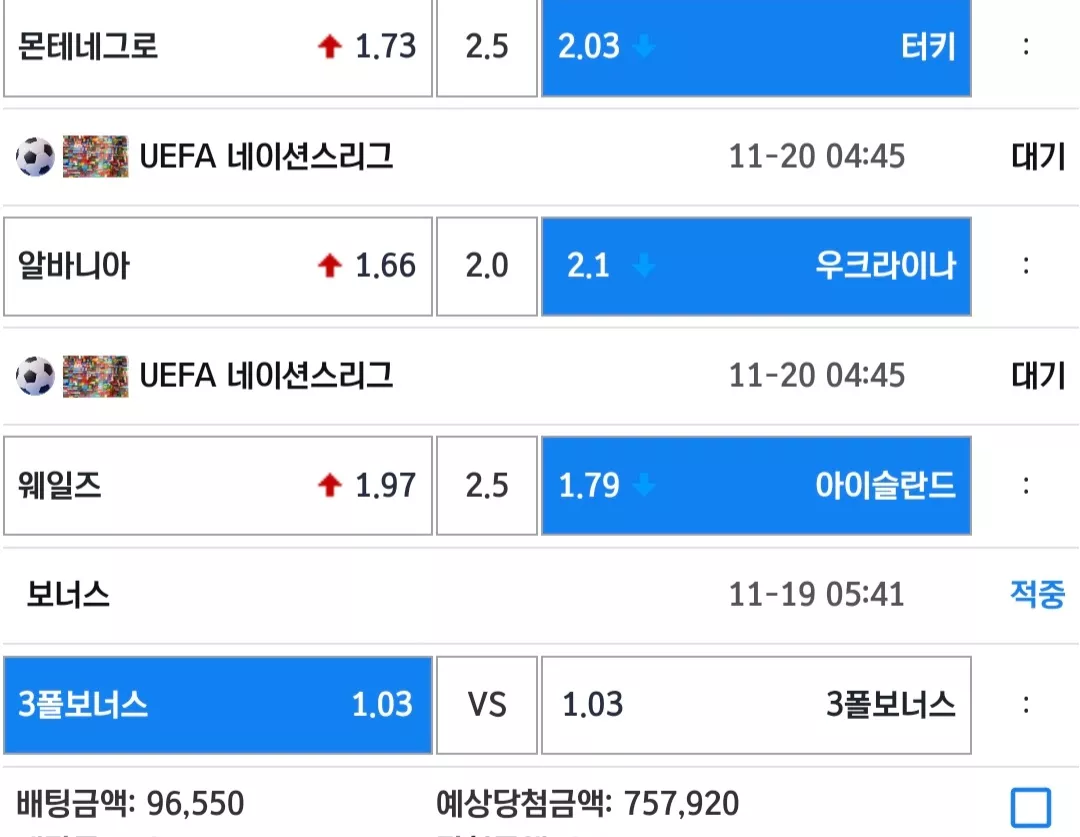Click the red up arrow next to 1.73
Screen dimensions: 1080x837
coord(330,47)
